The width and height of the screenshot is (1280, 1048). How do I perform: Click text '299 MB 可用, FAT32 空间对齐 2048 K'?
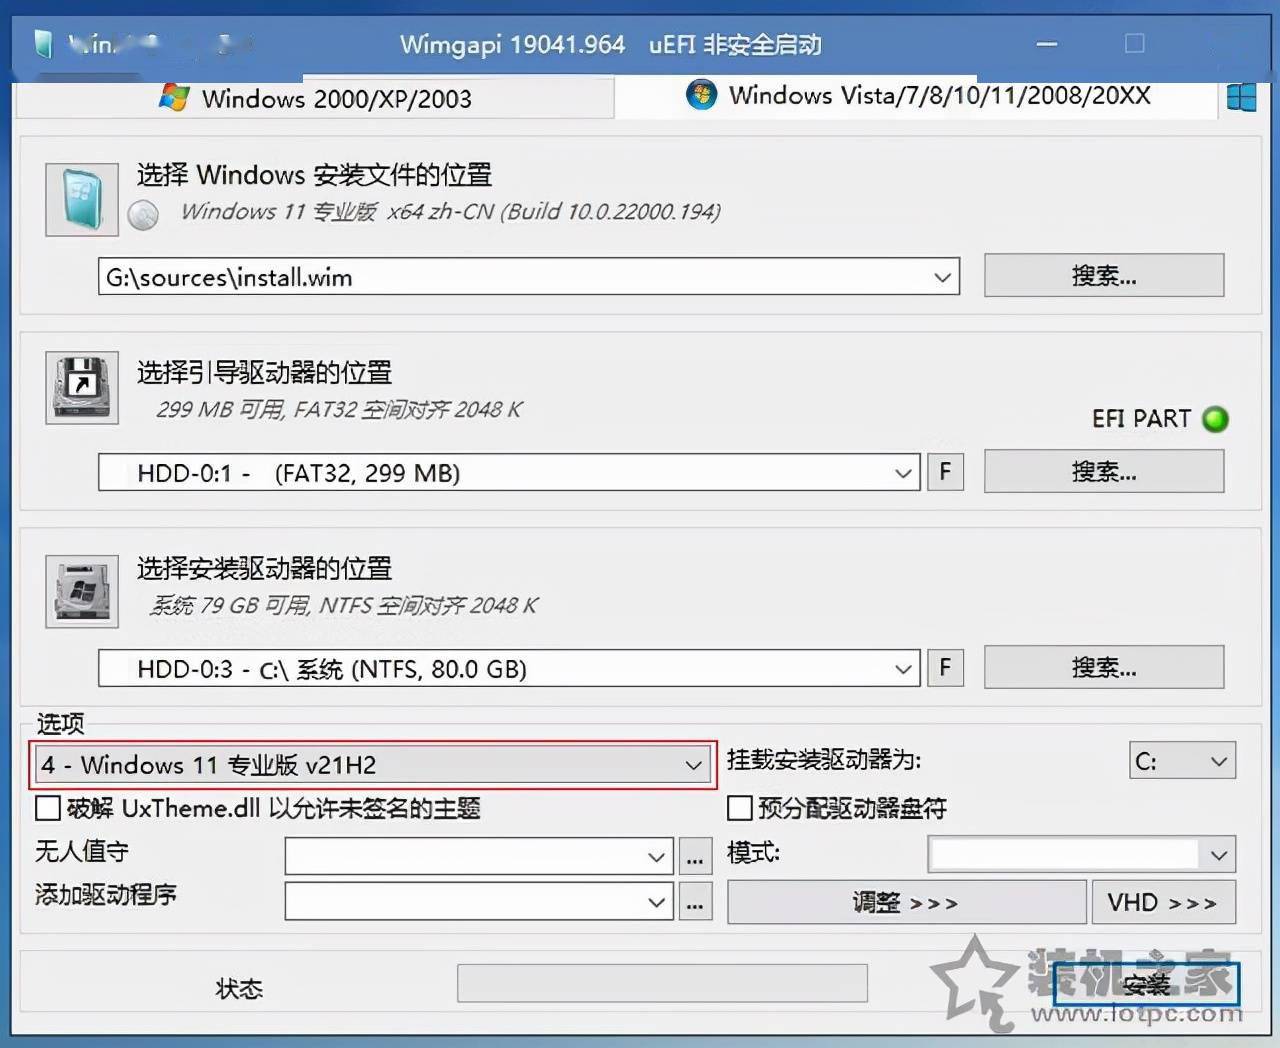pos(339,409)
